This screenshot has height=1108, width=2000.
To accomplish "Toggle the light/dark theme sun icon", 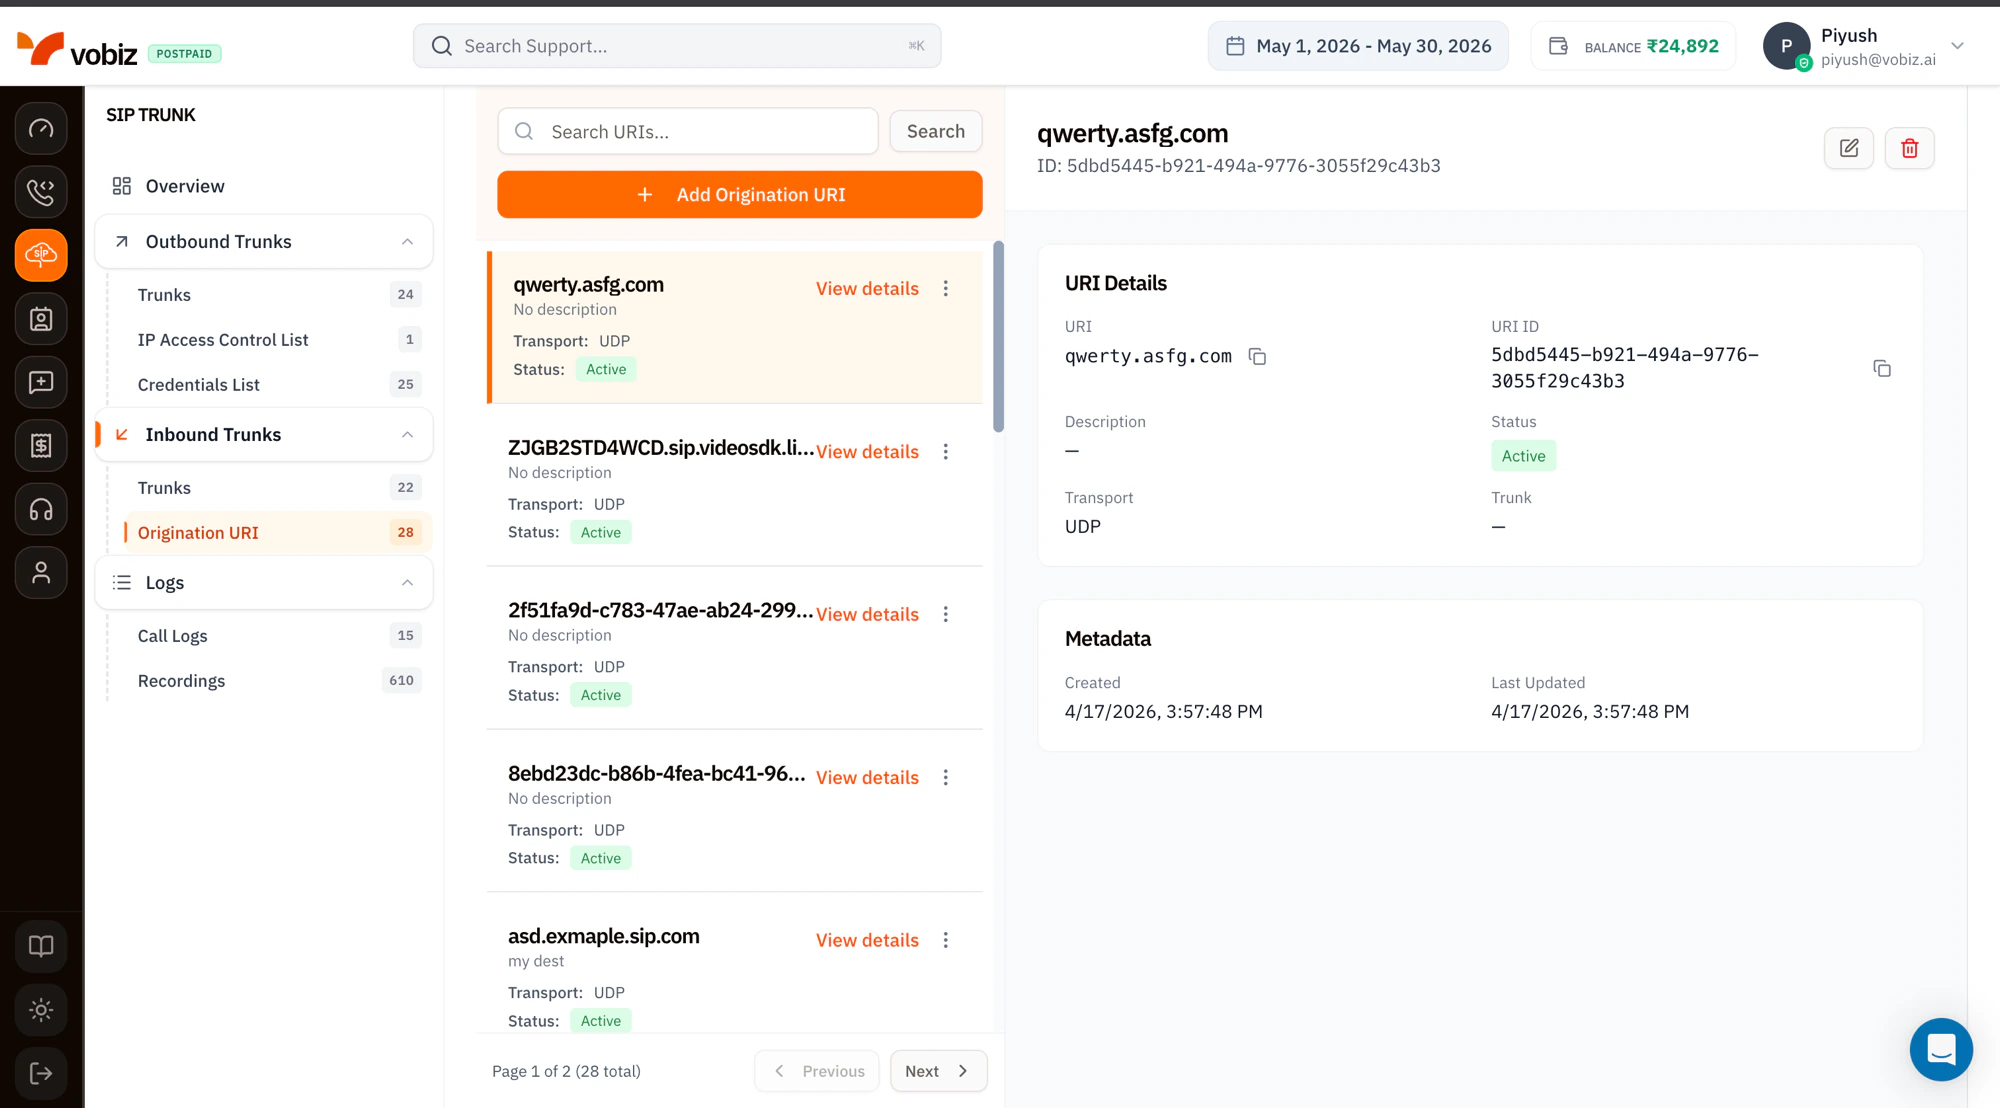I will coord(41,1010).
